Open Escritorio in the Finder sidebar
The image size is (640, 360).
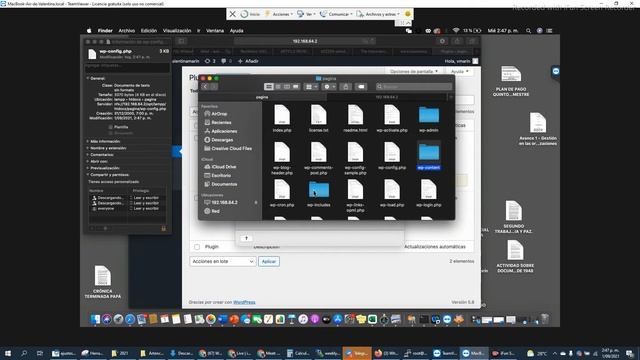(218, 176)
